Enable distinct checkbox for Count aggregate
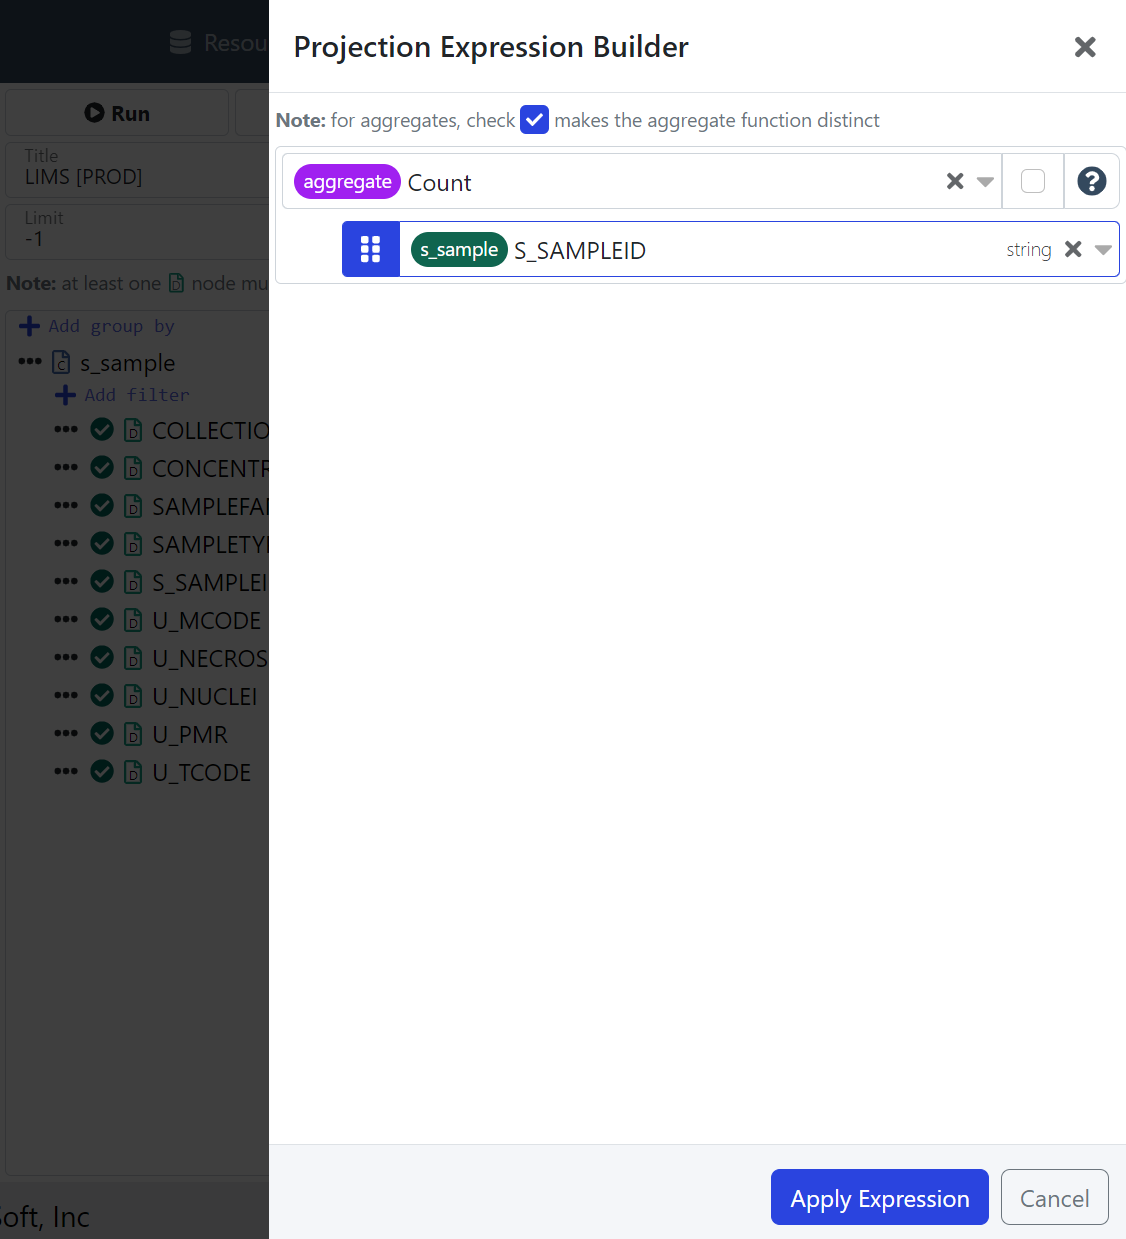The image size is (1126, 1239). pyautogui.click(x=1033, y=181)
